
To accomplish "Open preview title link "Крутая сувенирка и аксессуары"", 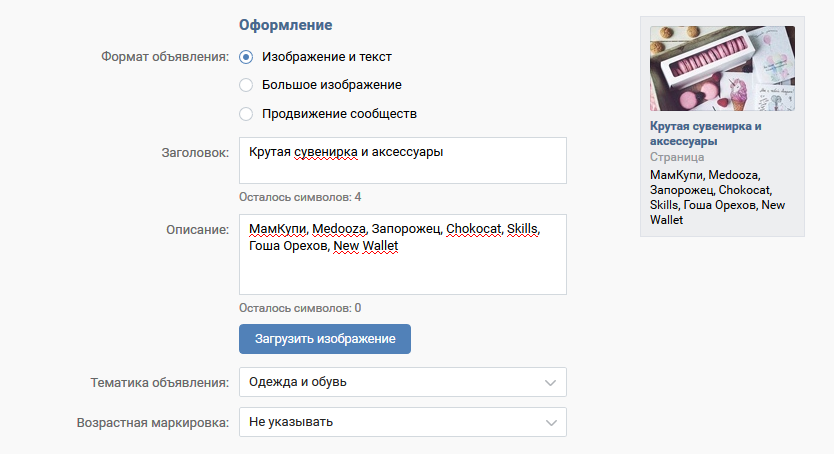I will [x=706, y=134].
